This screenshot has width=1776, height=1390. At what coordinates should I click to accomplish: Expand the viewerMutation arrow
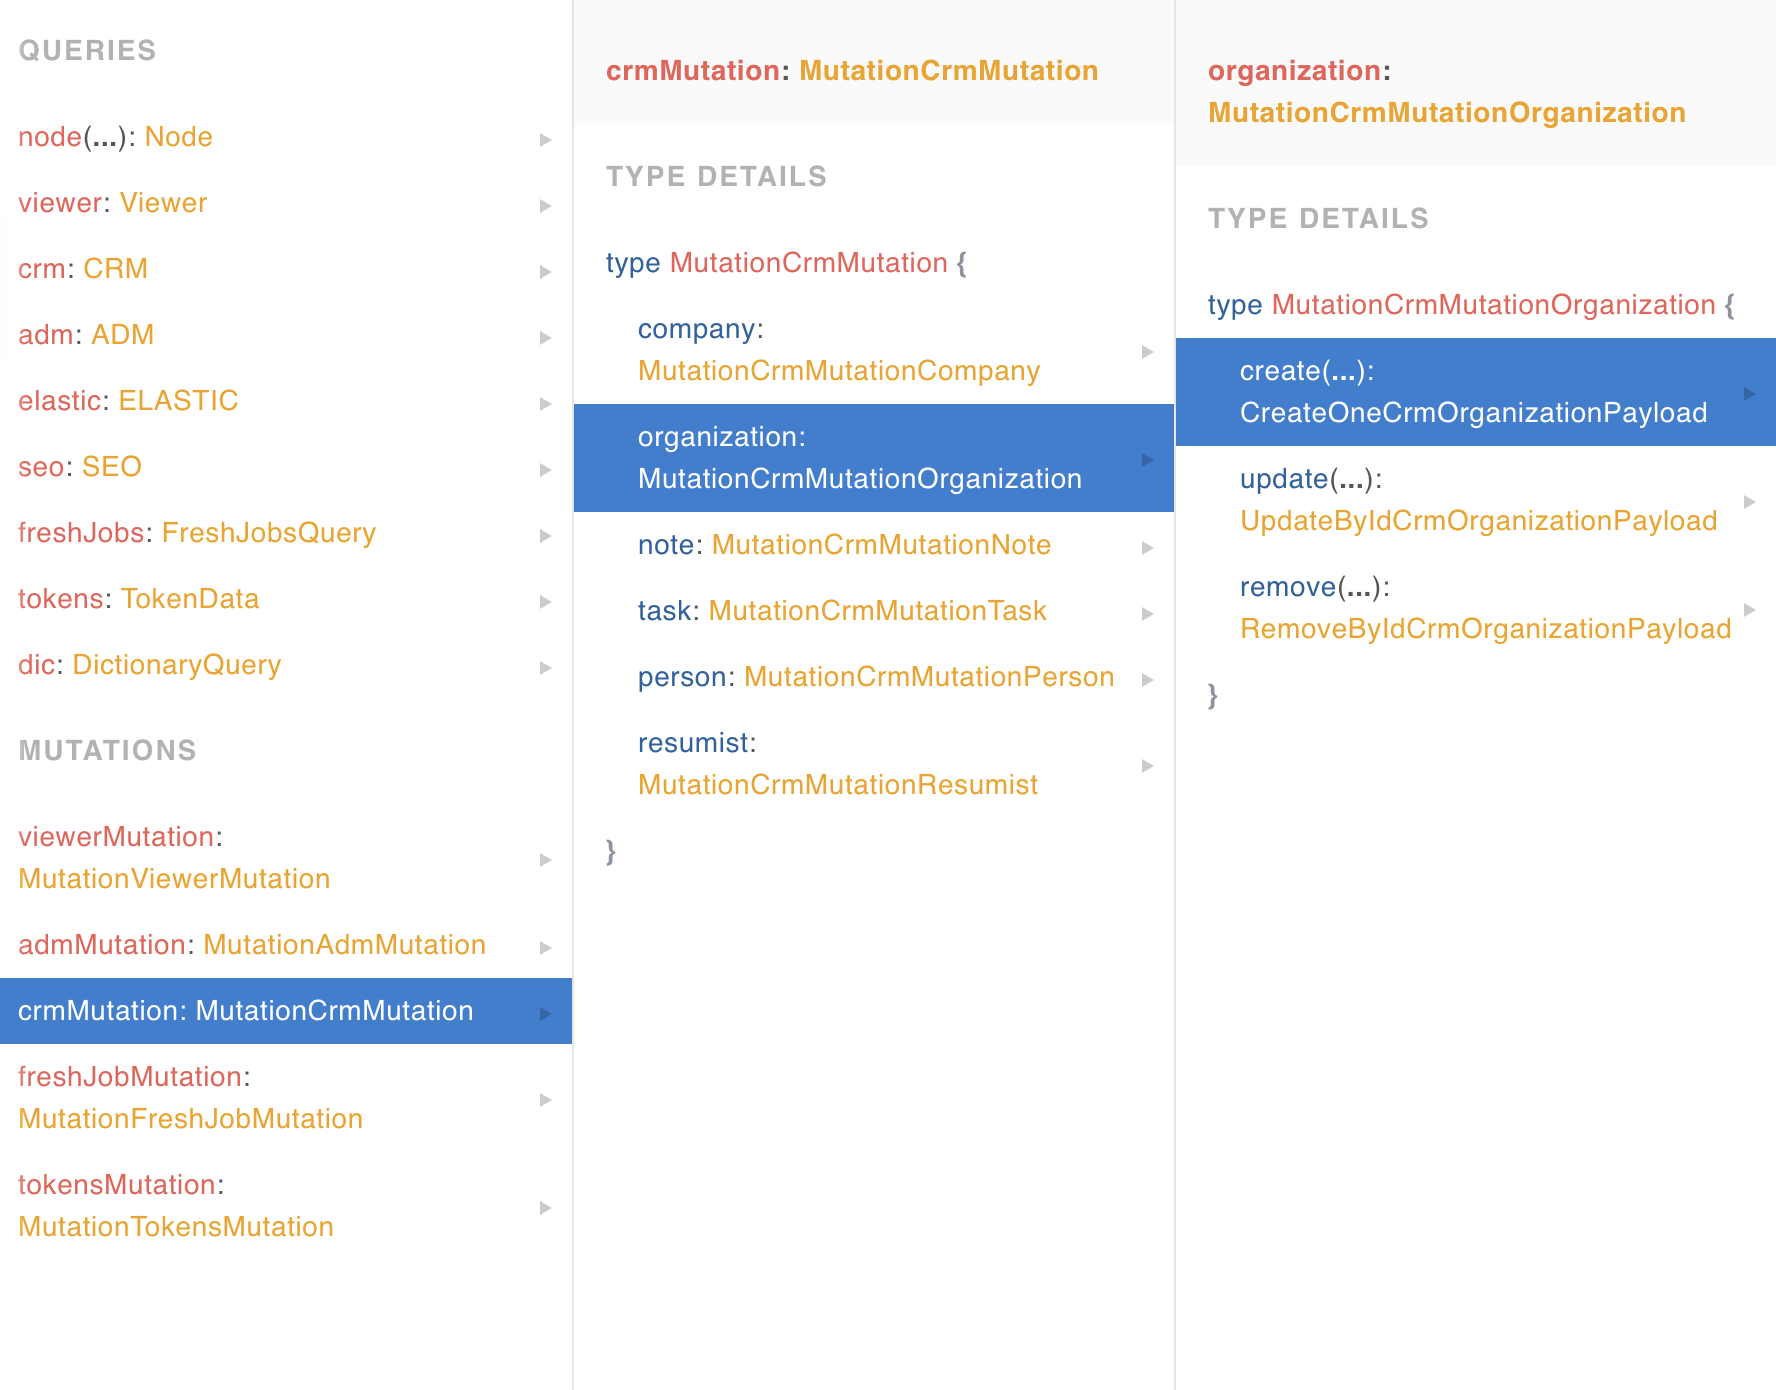[x=545, y=859]
